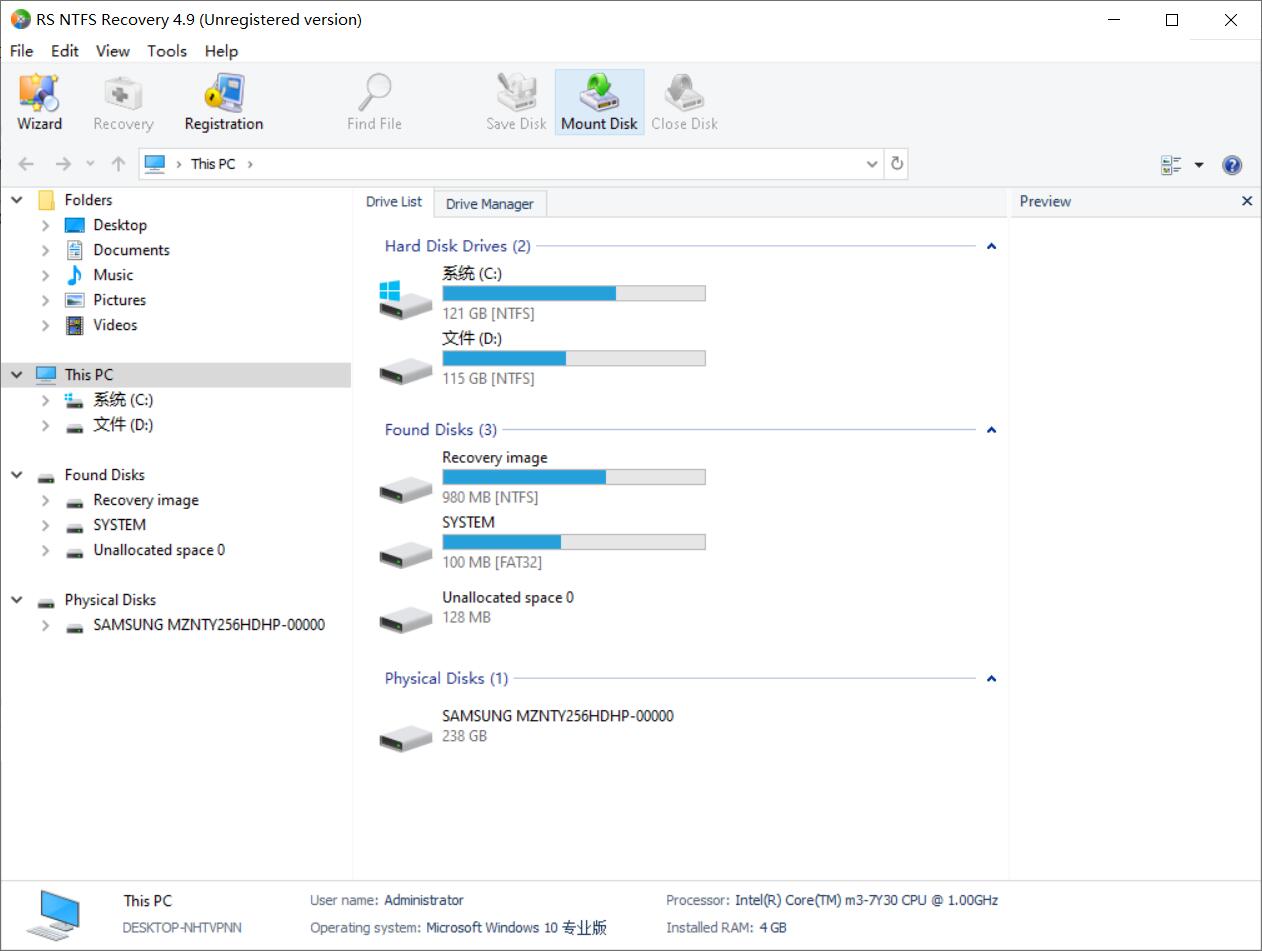
Task: Collapse the Physical Disks group in Drive List
Action: pos(991,679)
